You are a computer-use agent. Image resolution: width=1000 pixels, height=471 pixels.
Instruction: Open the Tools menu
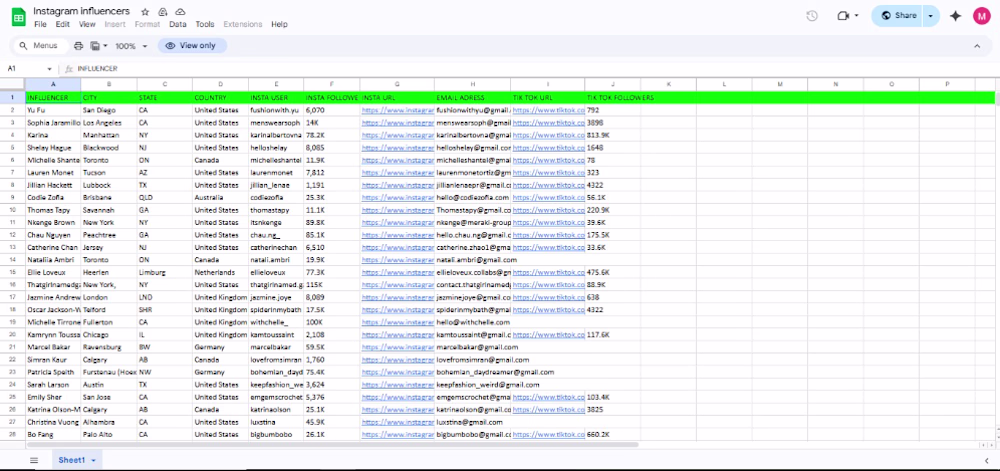coord(205,24)
